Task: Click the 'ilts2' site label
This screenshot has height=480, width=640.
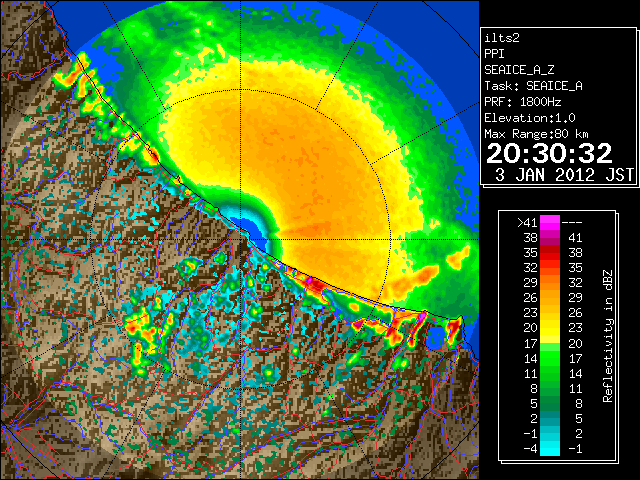Action: coord(502,38)
